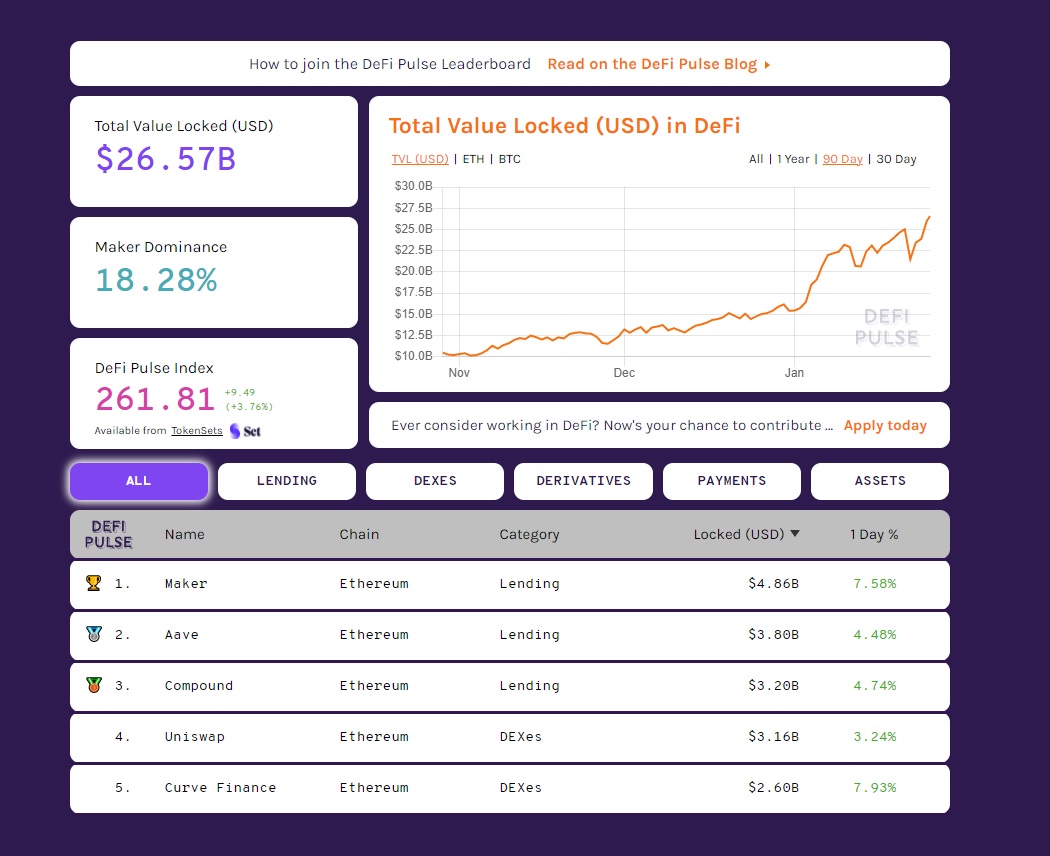Click the DEFI PULSE watermark on chart

[886, 327]
